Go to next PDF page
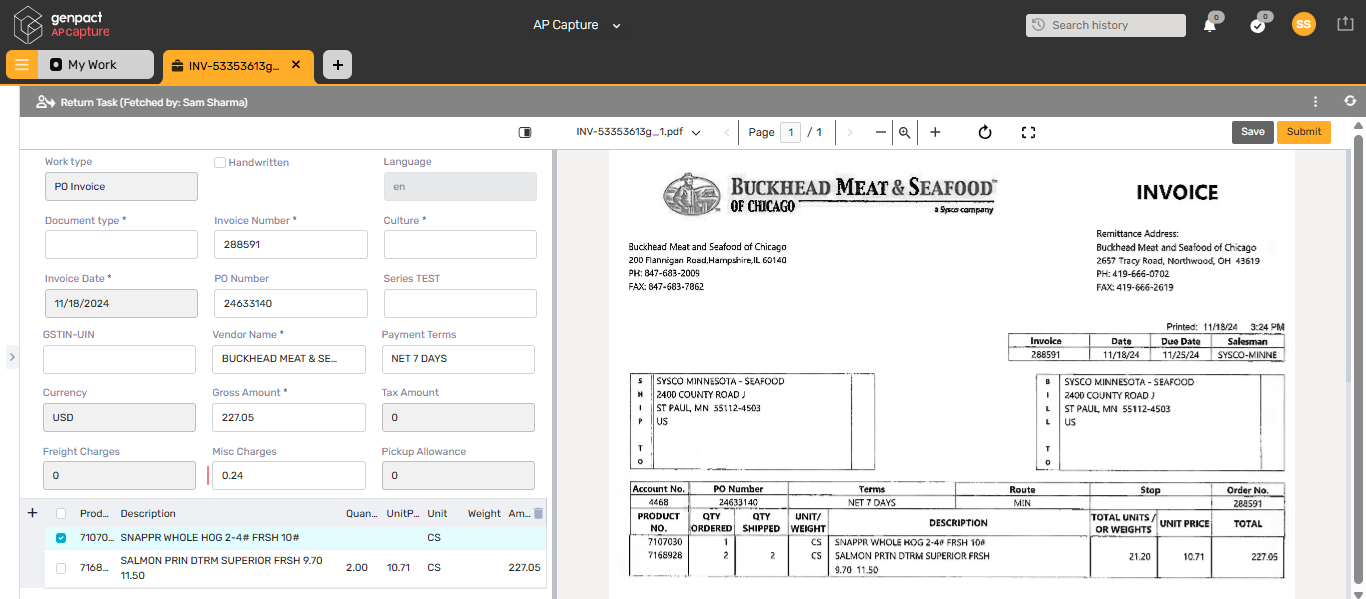 pos(850,132)
